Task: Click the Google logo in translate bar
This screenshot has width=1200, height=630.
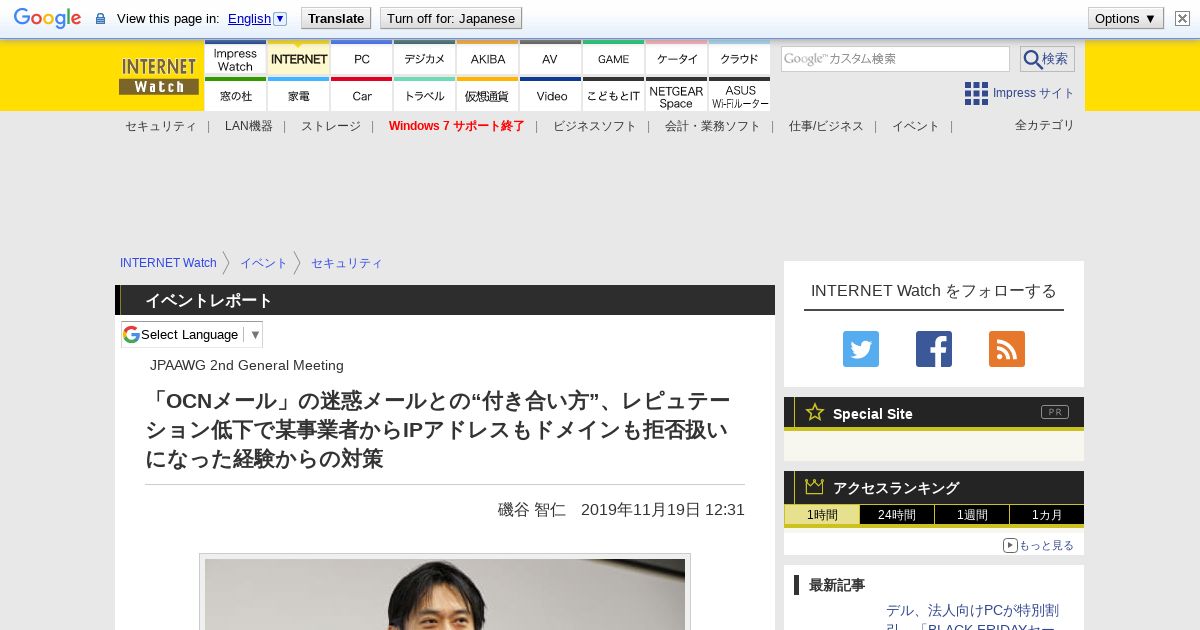Action: pos(47,18)
